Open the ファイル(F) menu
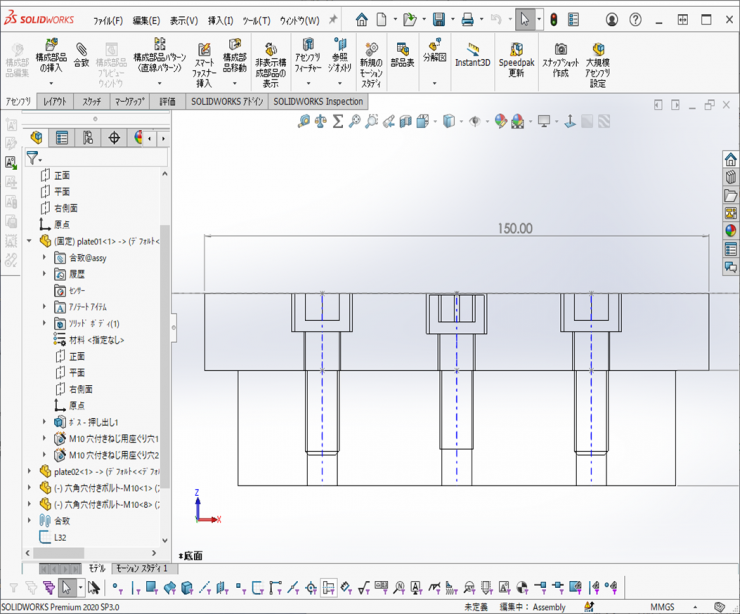 point(108,20)
